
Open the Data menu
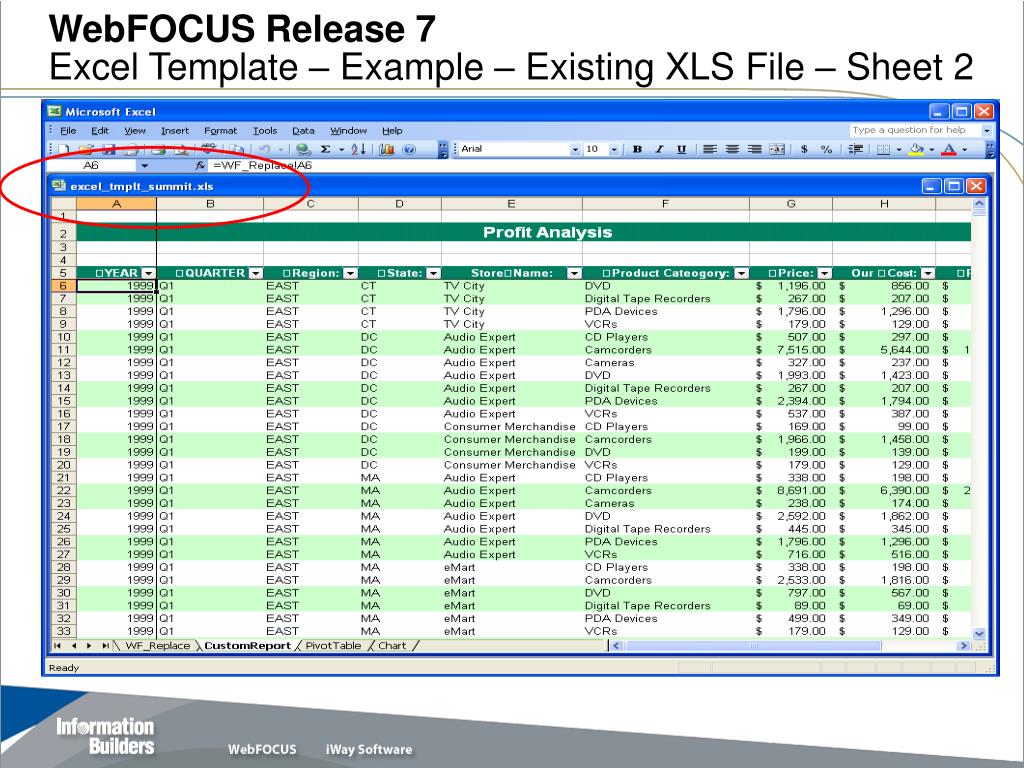point(303,131)
